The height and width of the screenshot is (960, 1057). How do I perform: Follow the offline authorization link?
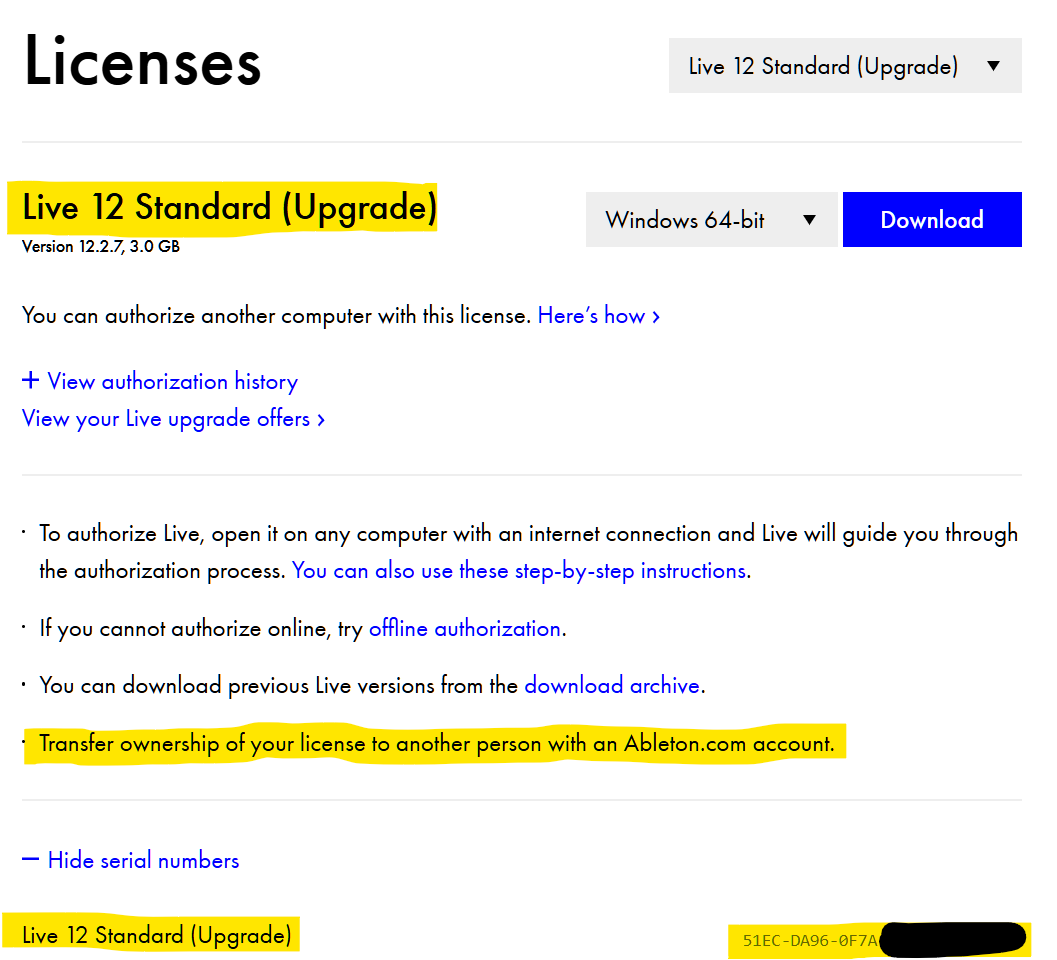coord(464,629)
